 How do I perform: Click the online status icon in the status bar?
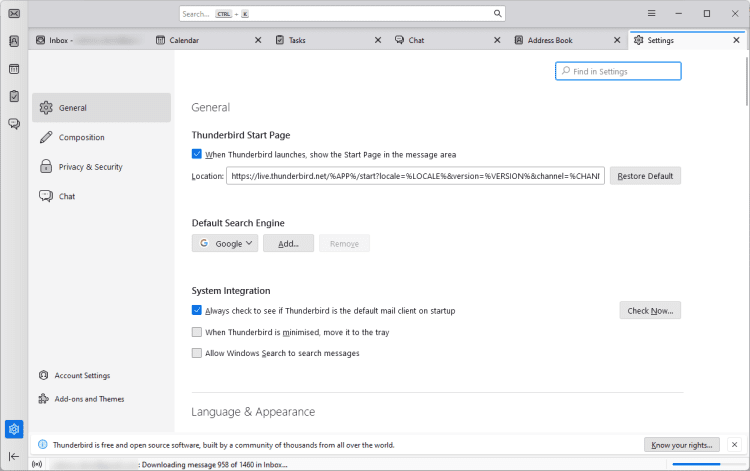[37, 464]
